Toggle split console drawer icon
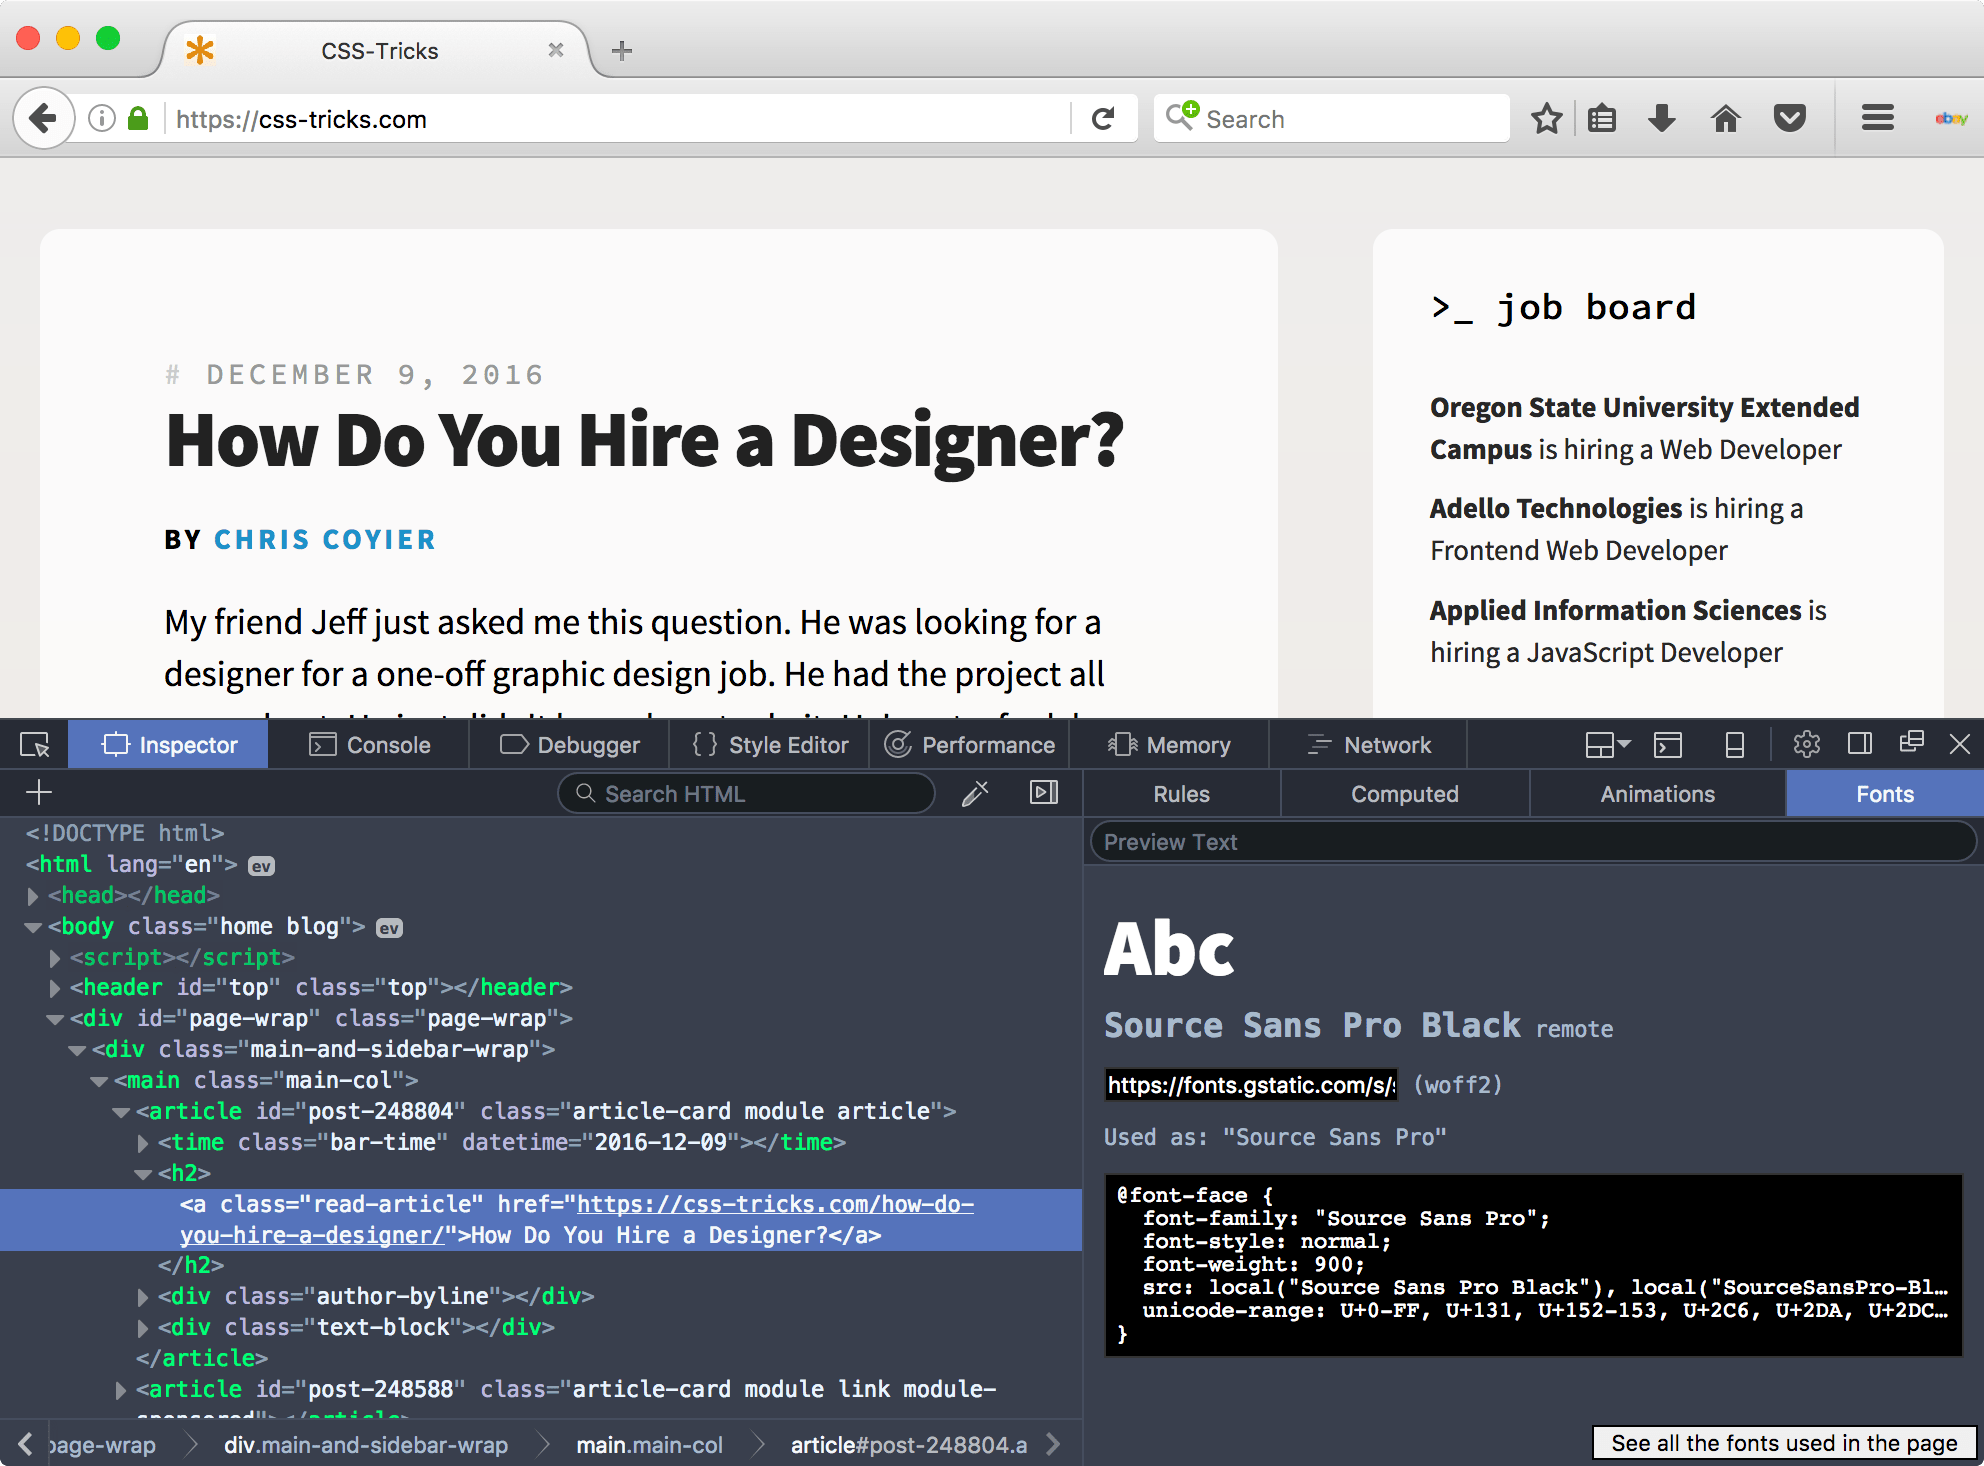The width and height of the screenshot is (1984, 1466). click(1668, 745)
